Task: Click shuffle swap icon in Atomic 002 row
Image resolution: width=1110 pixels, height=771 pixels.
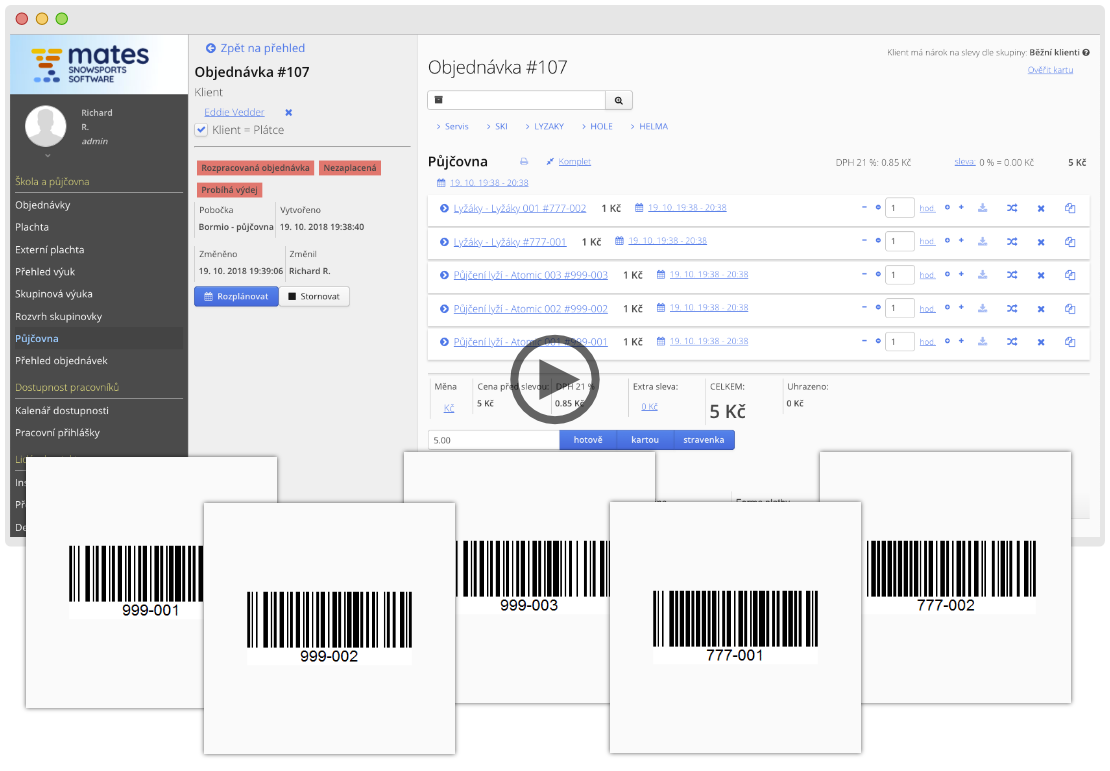Action: click(x=1012, y=309)
